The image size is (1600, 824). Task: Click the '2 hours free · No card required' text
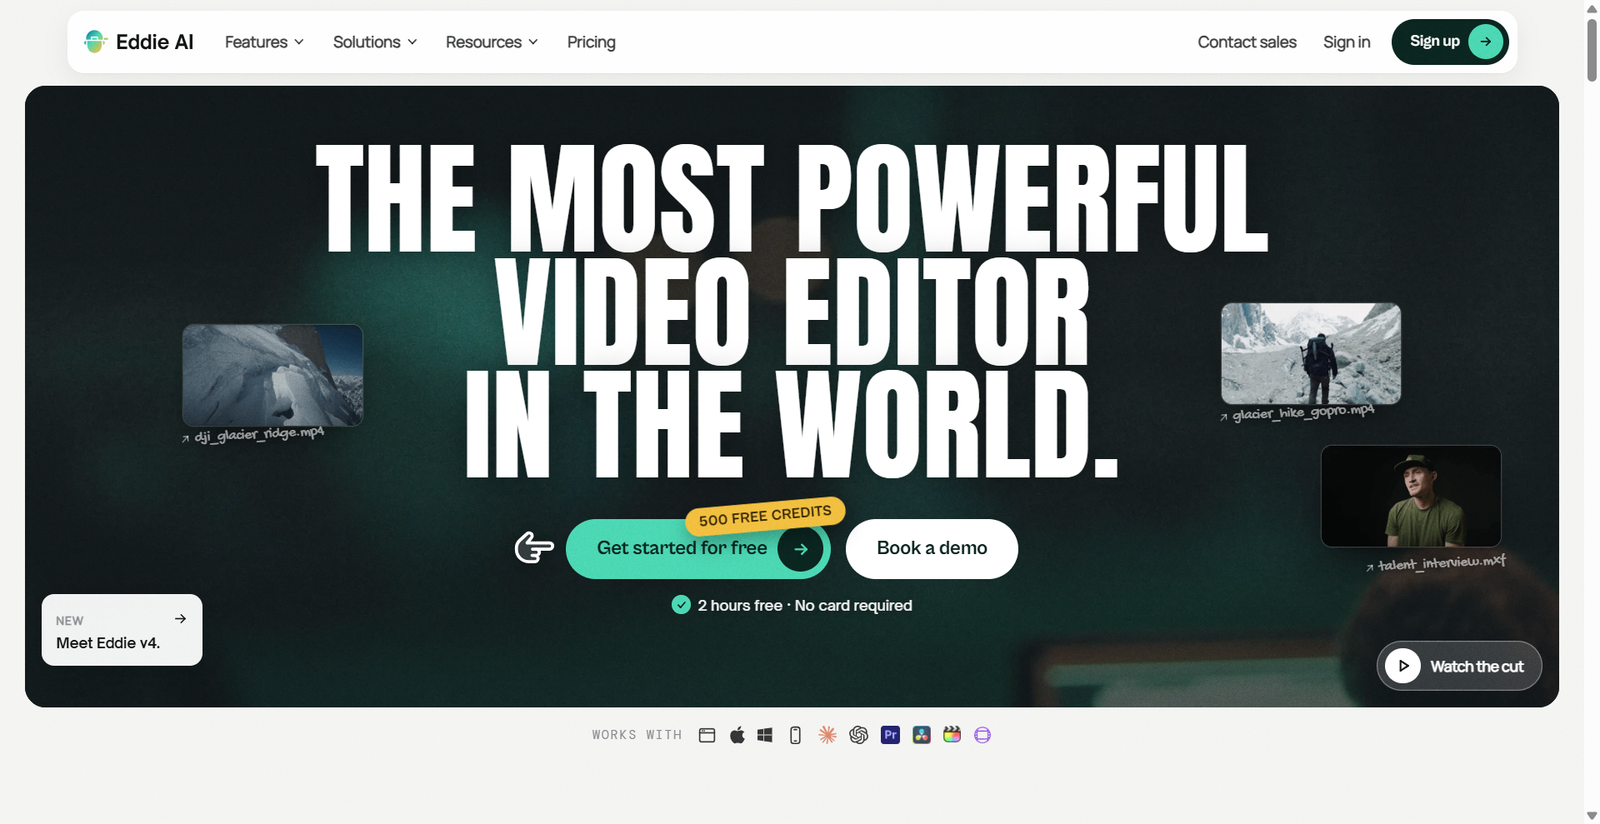tap(805, 605)
